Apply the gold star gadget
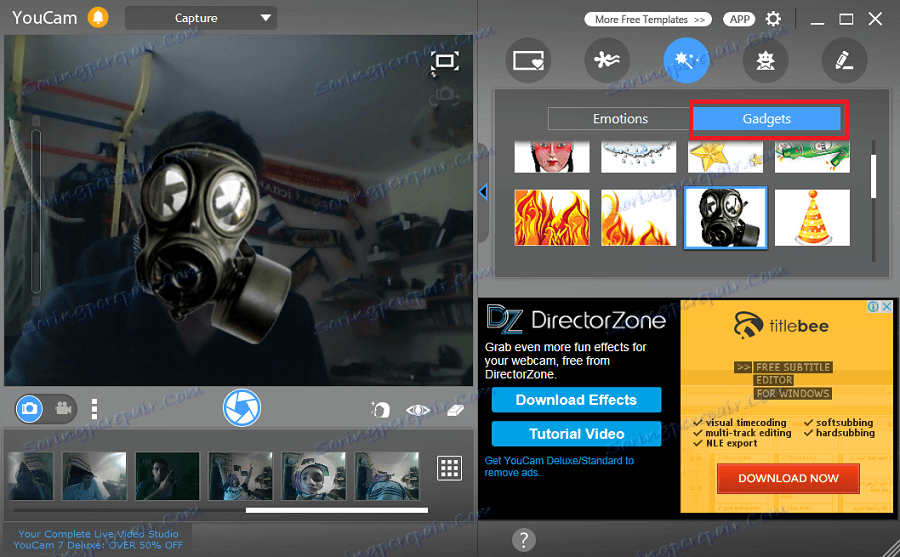 725,157
